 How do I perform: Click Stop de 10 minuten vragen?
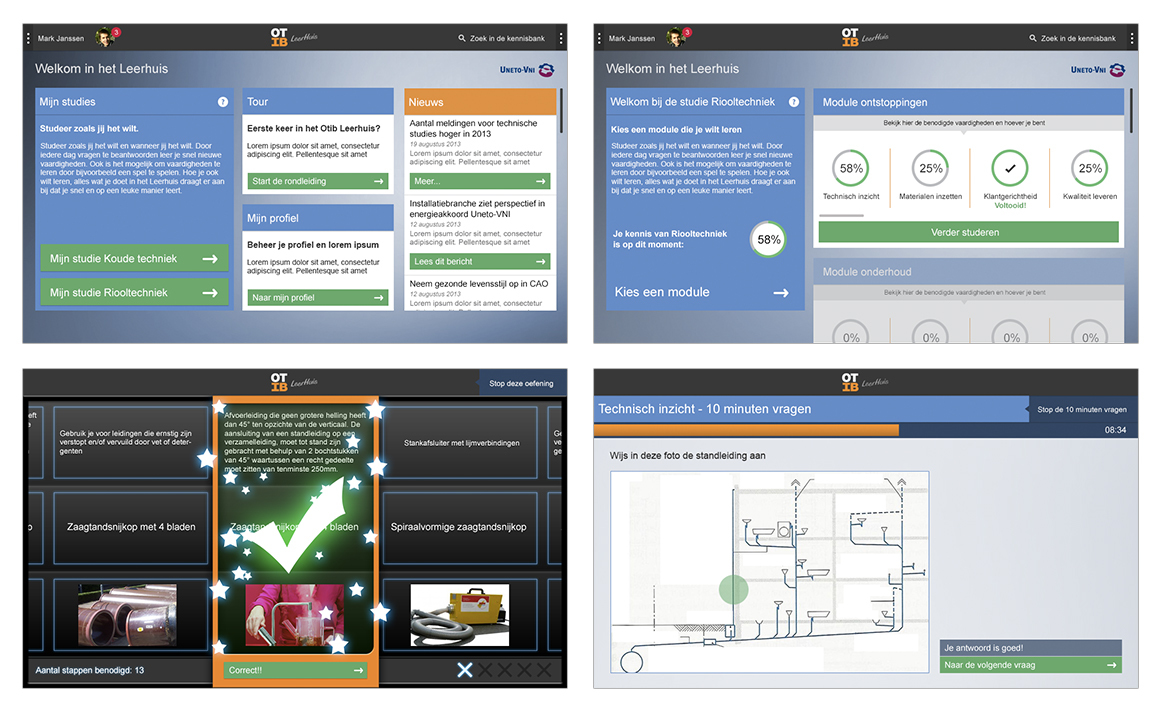[x=1081, y=409]
